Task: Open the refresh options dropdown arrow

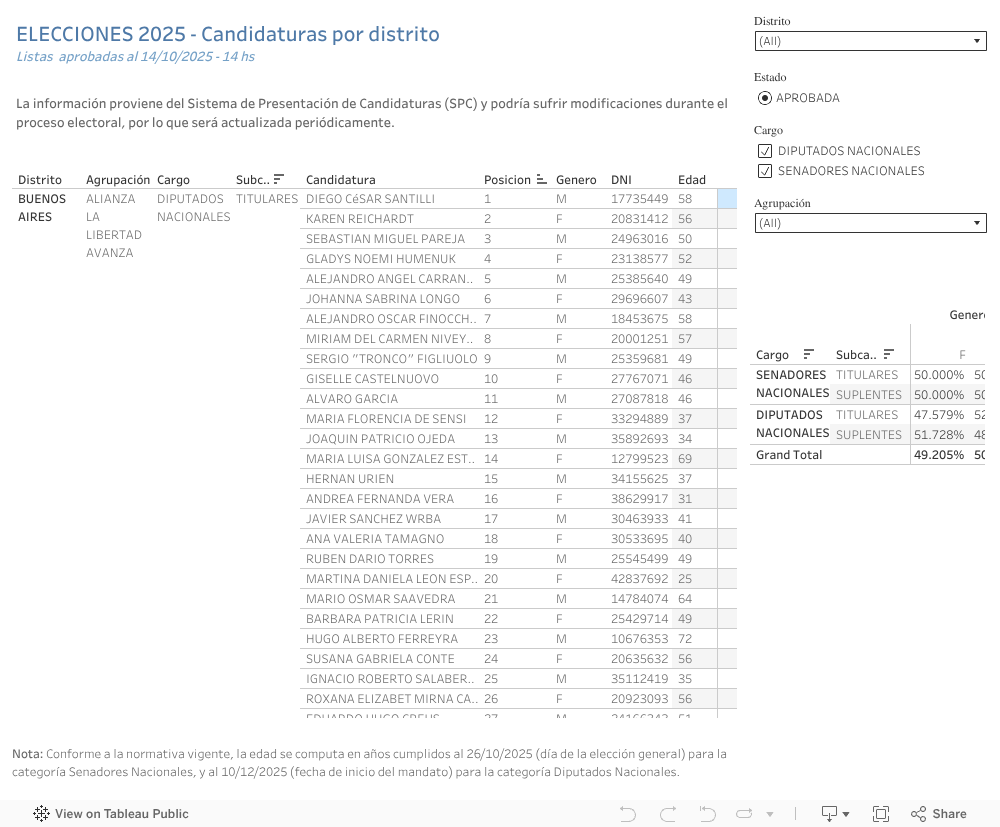Action: (x=769, y=813)
